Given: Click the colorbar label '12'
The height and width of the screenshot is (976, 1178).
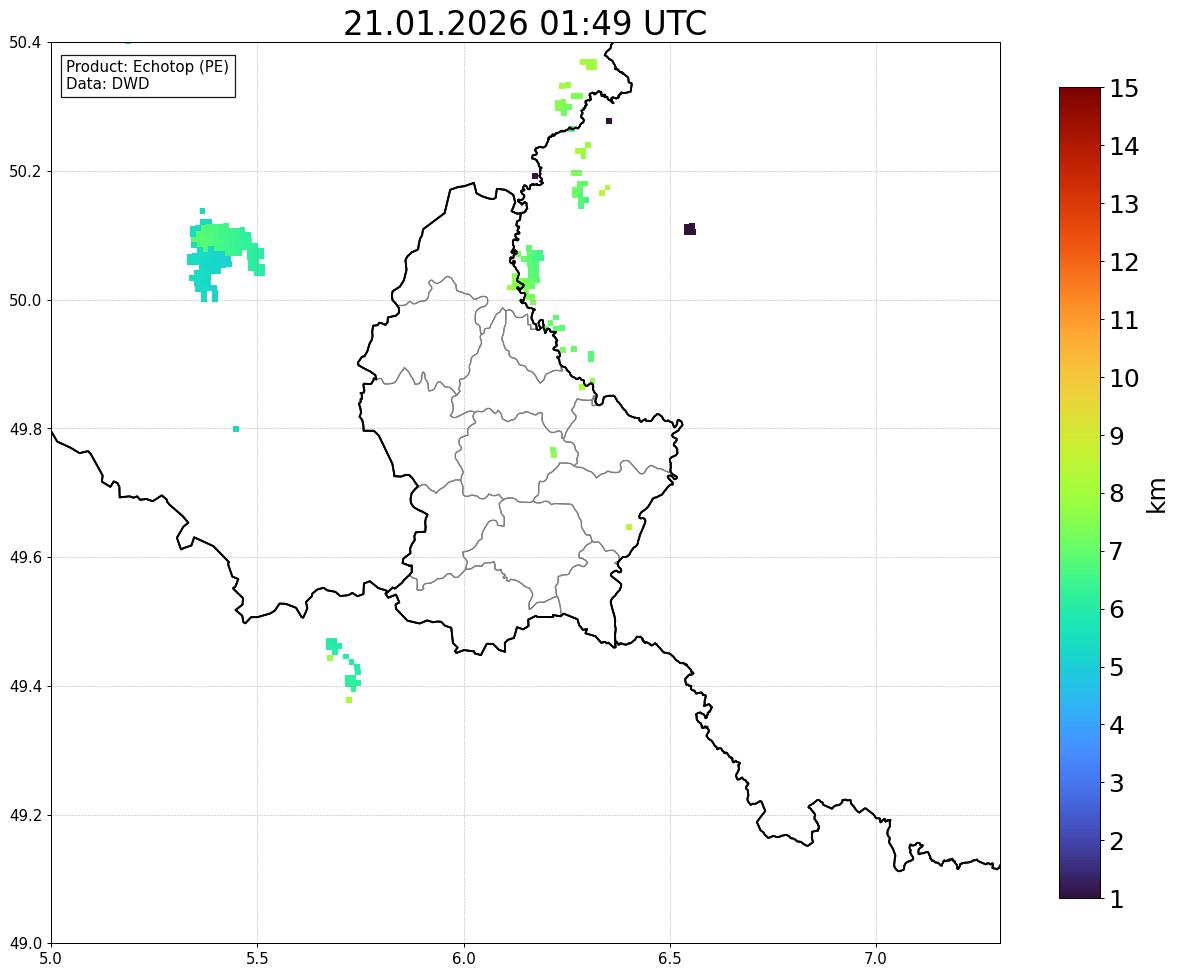Looking at the screenshot, I should [1124, 262].
